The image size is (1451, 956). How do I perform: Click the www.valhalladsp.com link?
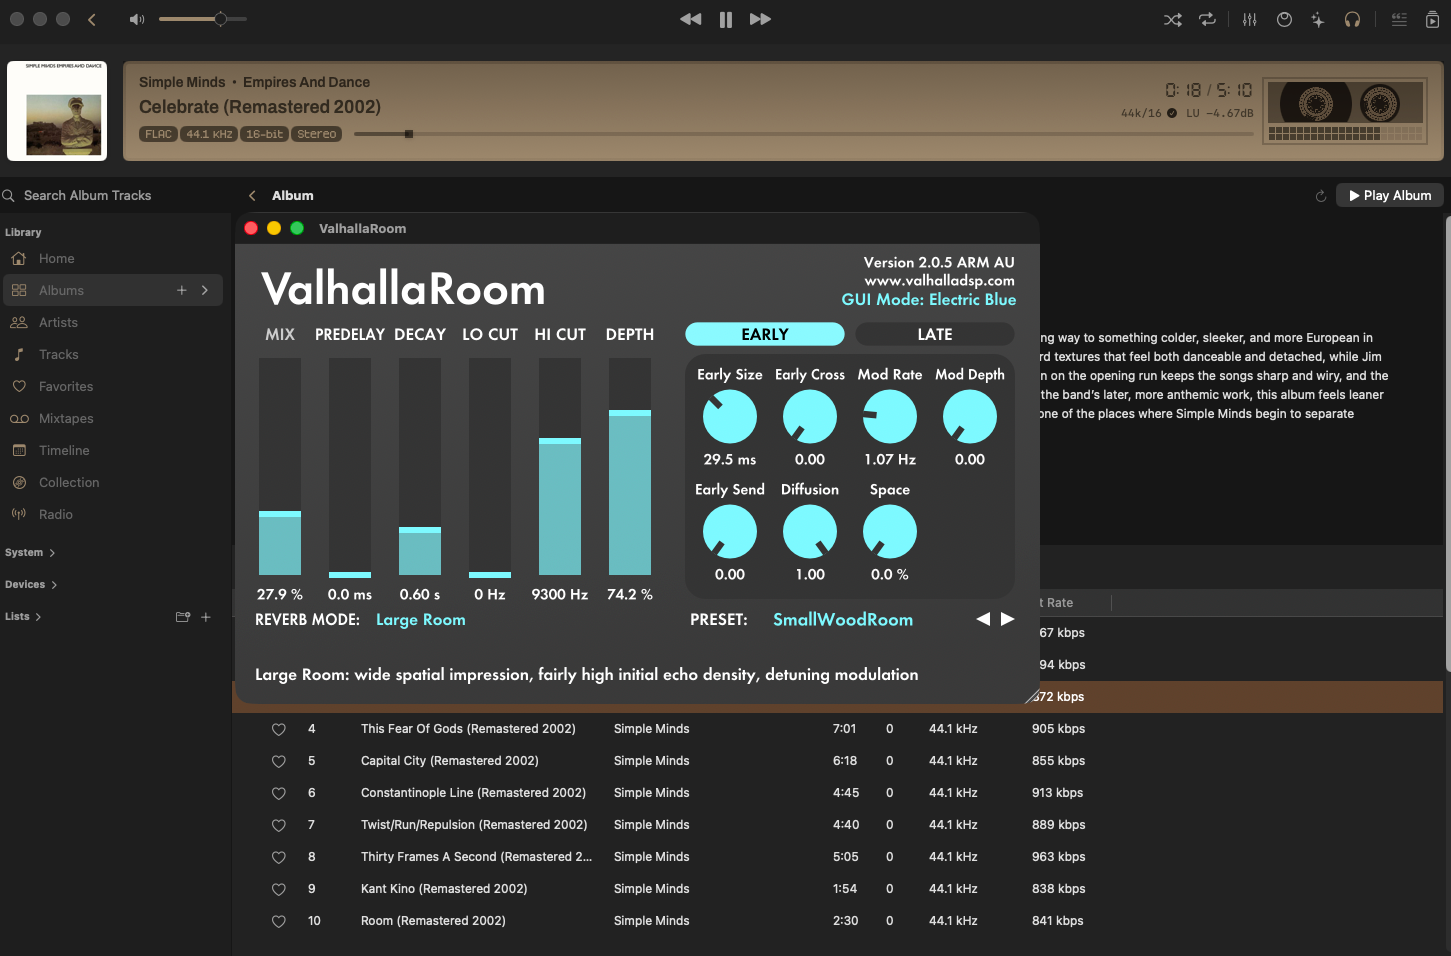939,281
